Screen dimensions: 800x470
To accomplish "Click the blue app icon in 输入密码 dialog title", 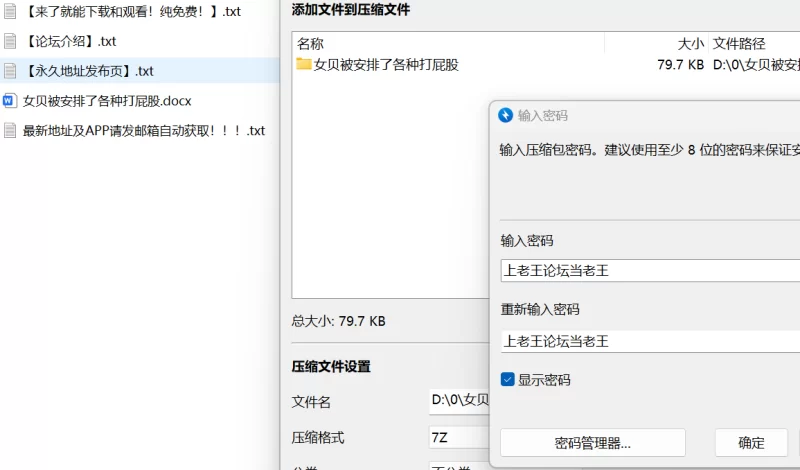I will (505, 115).
